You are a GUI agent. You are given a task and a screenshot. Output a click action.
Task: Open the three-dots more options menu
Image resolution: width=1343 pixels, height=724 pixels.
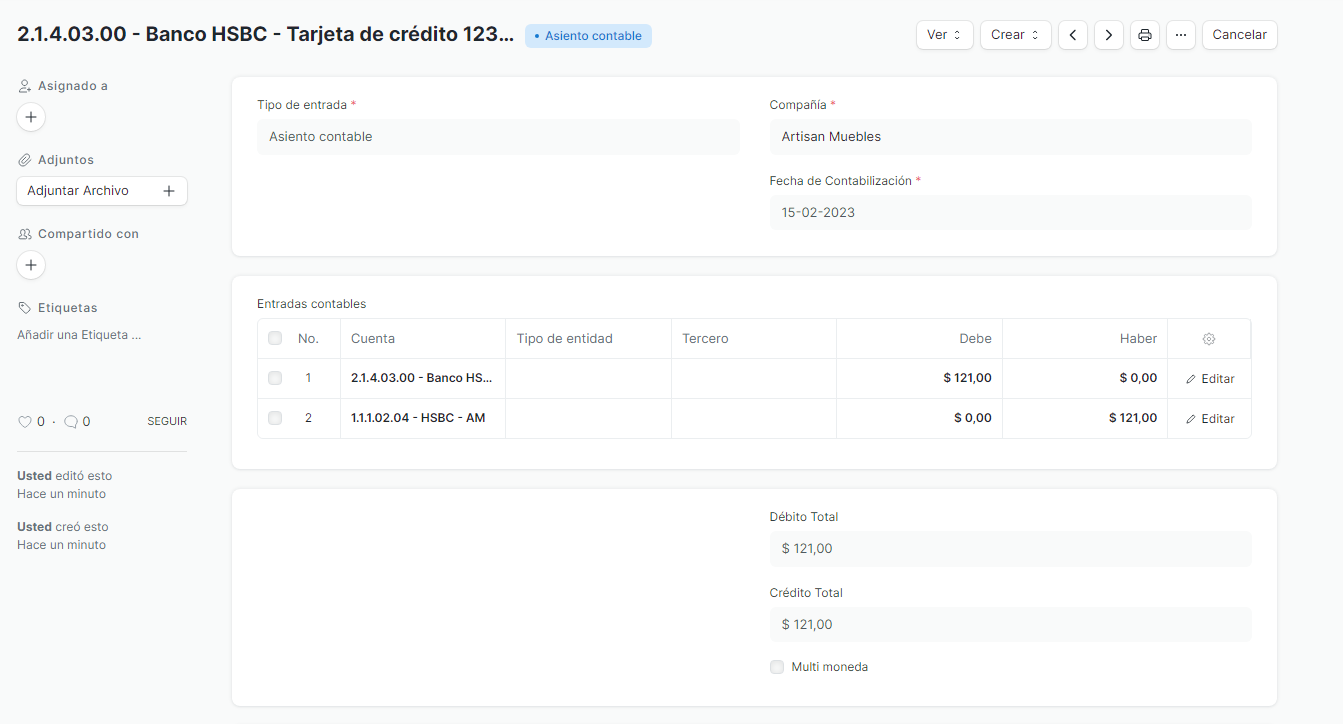(x=1180, y=35)
